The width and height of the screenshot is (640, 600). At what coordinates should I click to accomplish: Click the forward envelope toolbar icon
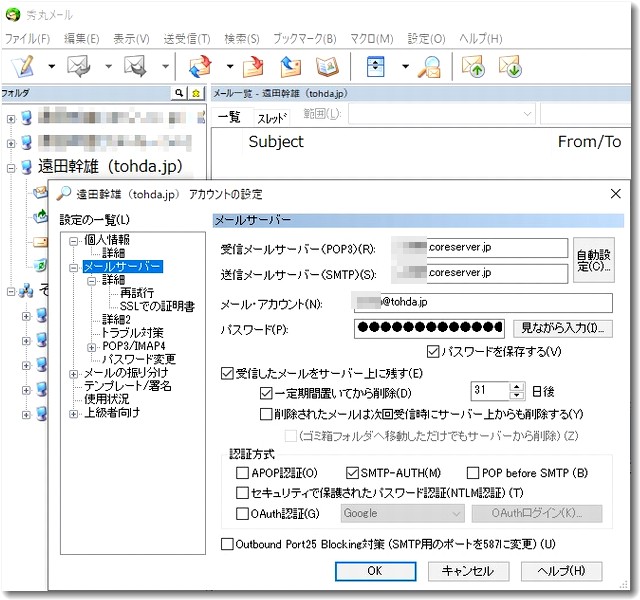coord(135,68)
